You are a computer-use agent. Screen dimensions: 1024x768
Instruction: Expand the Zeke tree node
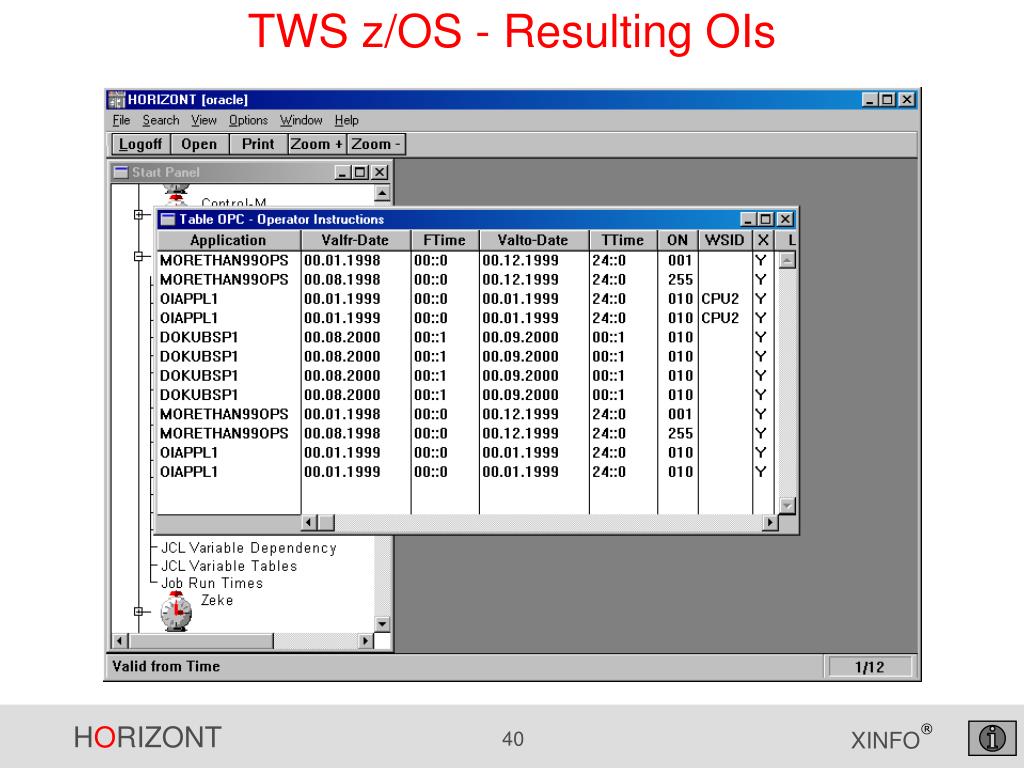coord(138,611)
